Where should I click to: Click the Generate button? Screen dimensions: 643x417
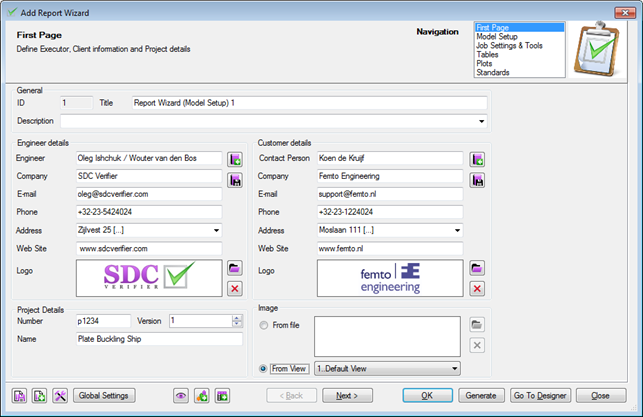[481, 396]
